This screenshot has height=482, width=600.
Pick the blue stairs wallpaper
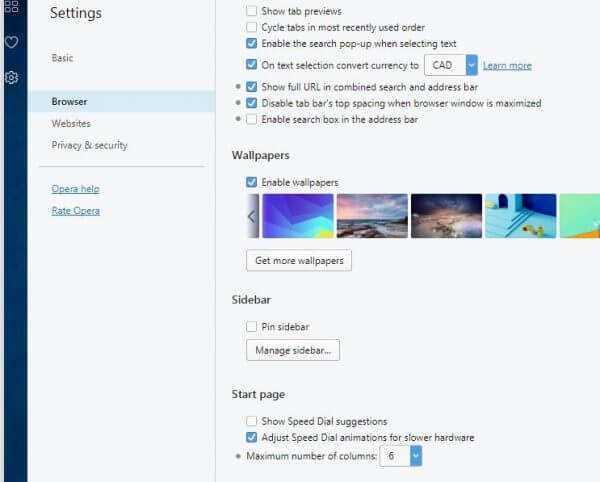click(x=520, y=216)
